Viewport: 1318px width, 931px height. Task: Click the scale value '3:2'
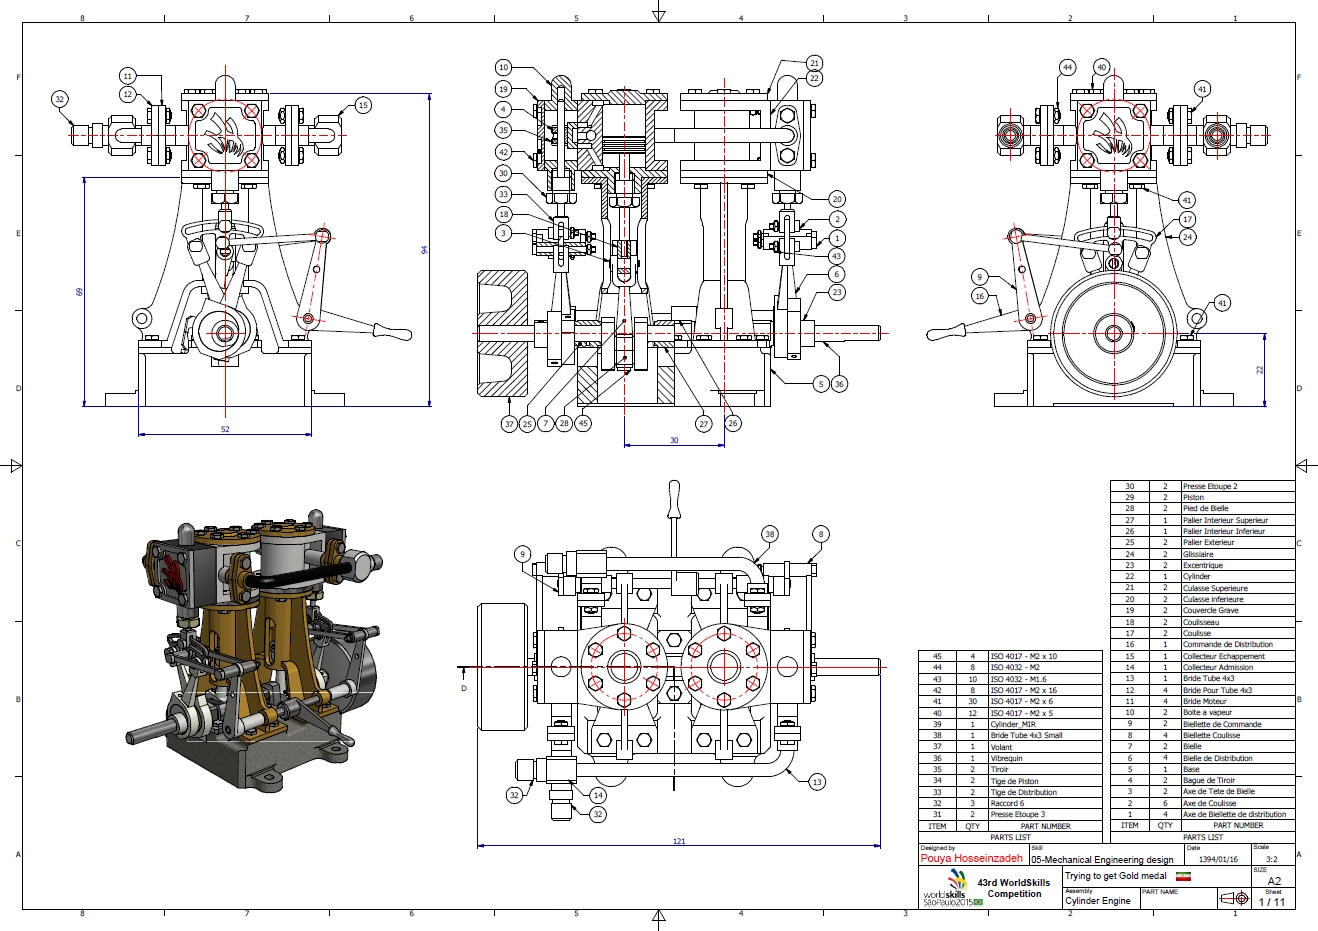click(1271, 860)
